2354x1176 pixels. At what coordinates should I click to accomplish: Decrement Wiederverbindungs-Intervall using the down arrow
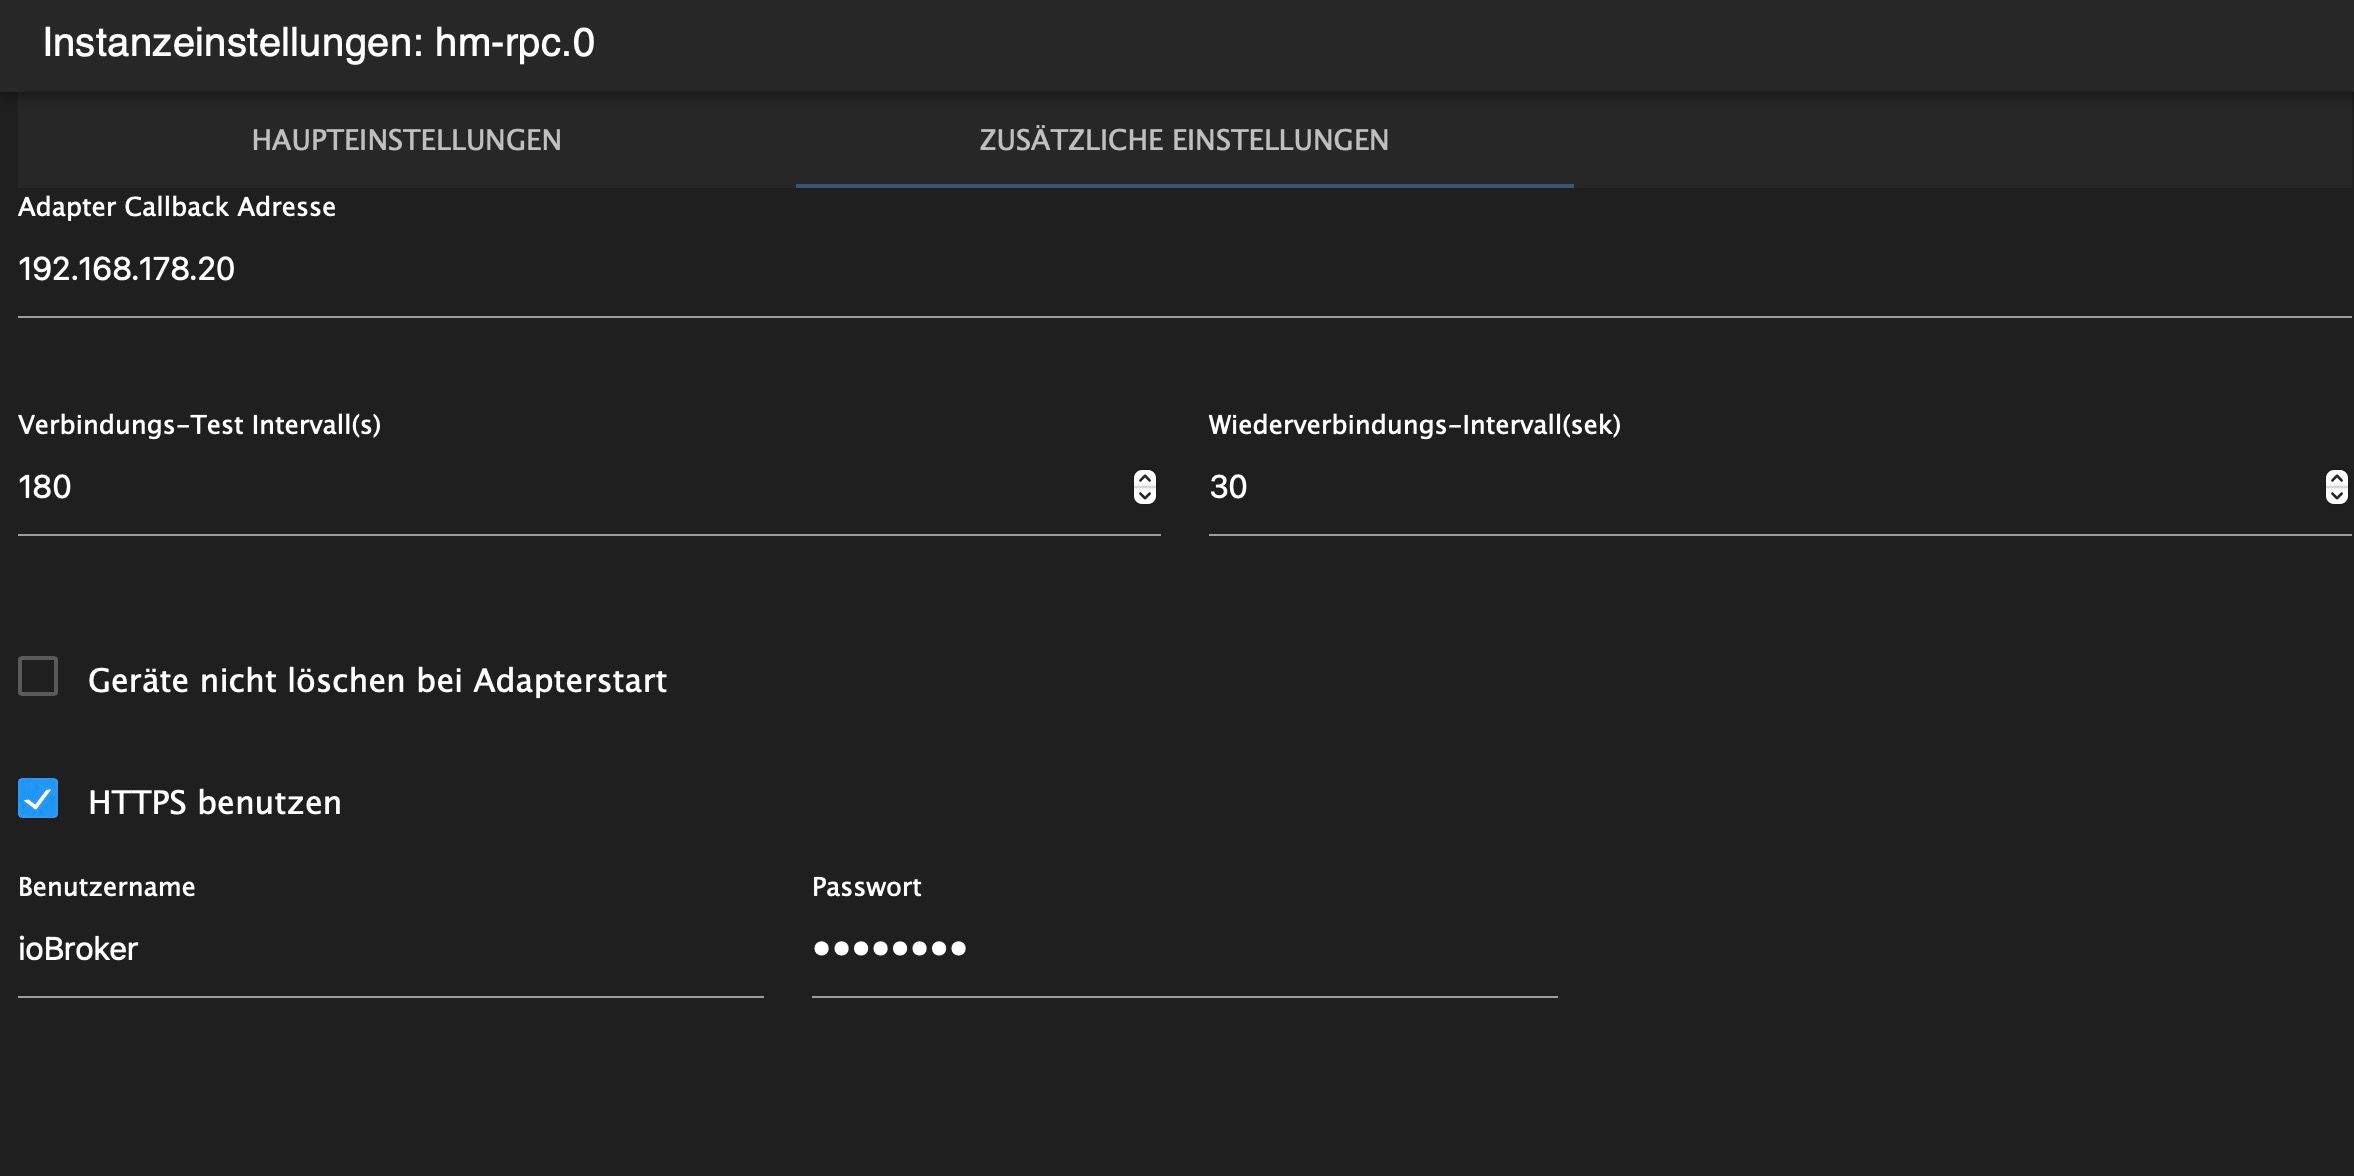2336,495
